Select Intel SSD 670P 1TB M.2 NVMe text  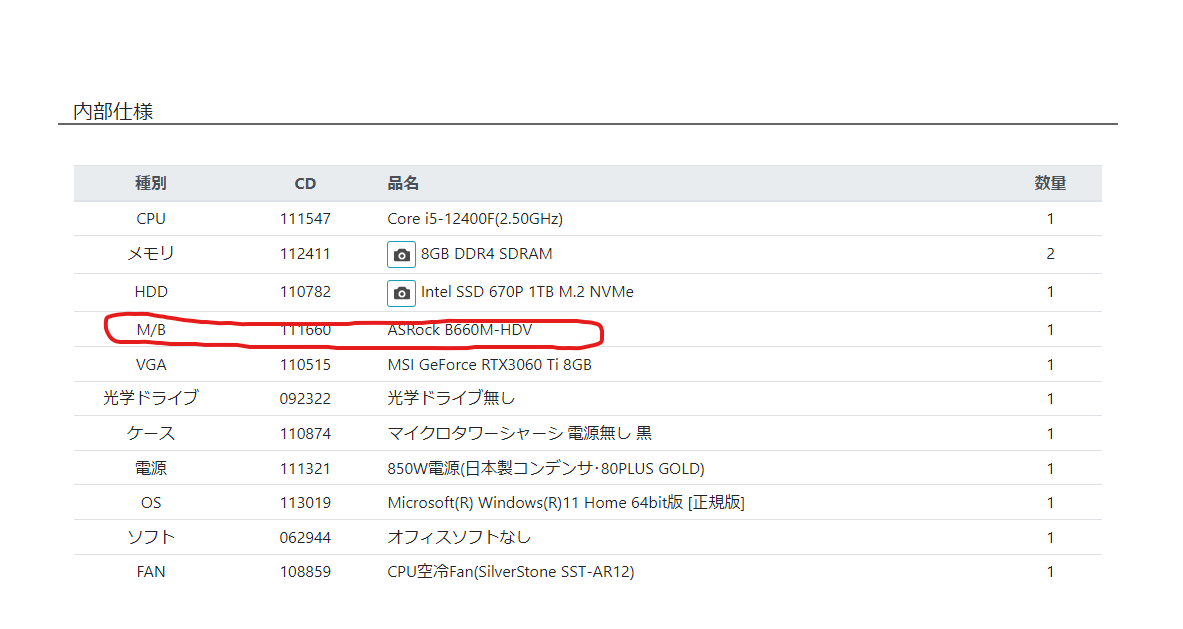click(527, 292)
